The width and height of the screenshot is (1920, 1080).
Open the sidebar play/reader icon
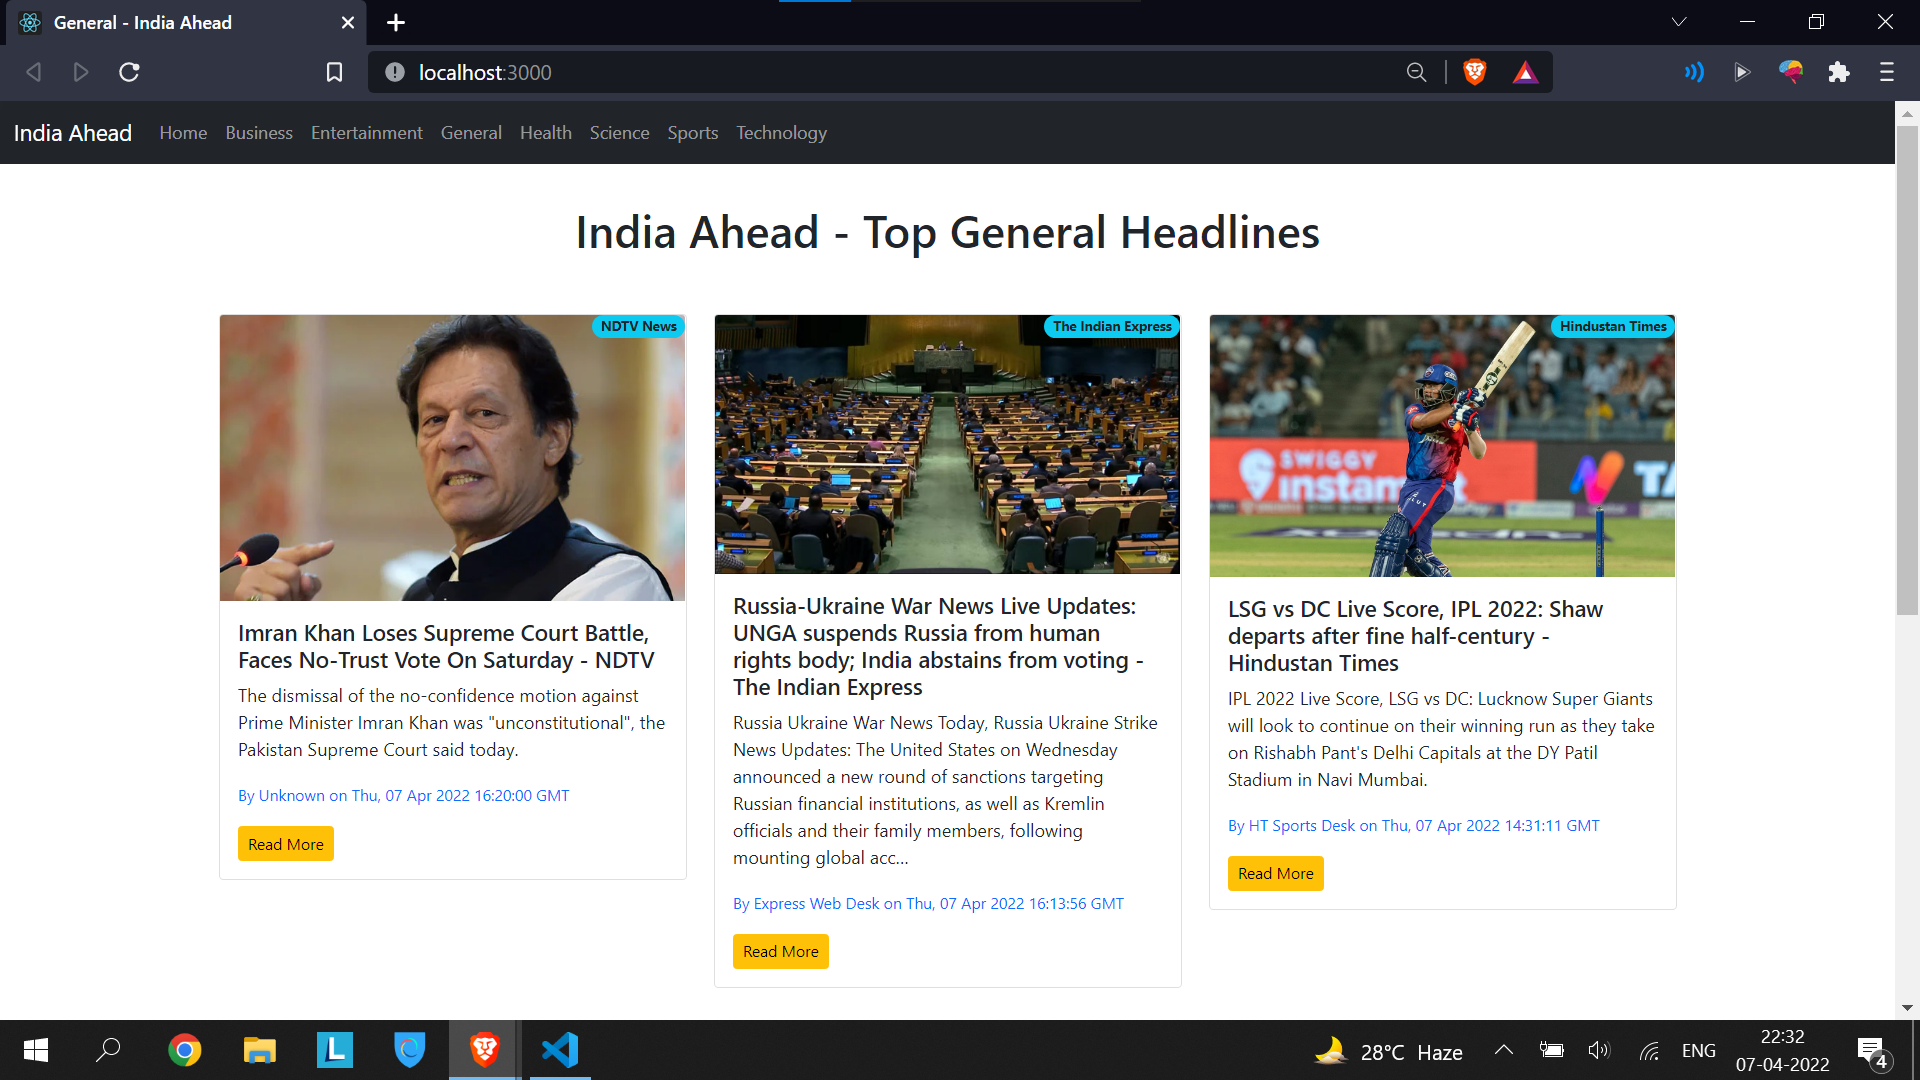(1742, 72)
